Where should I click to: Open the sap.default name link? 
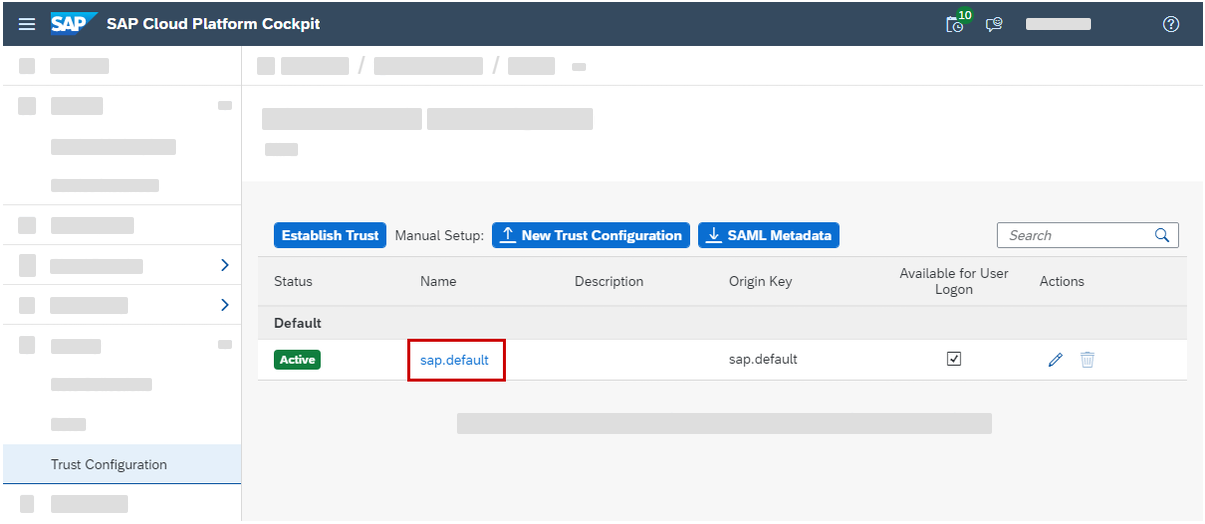(x=454, y=360)
